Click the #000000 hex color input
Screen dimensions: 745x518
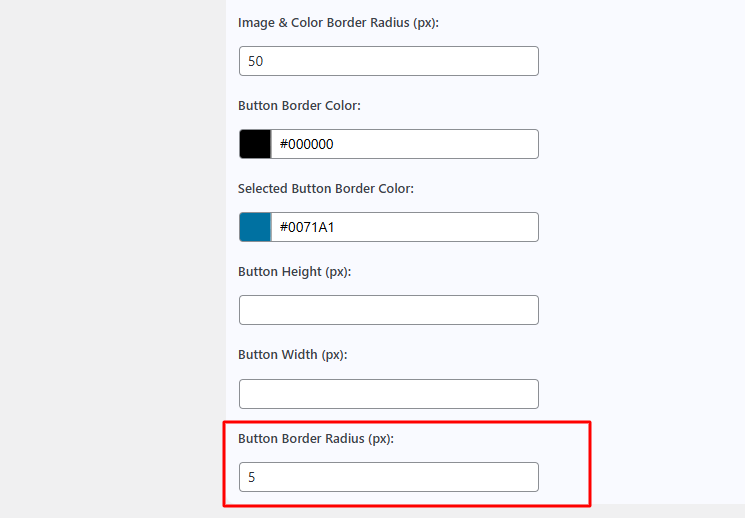coord(404,144)
